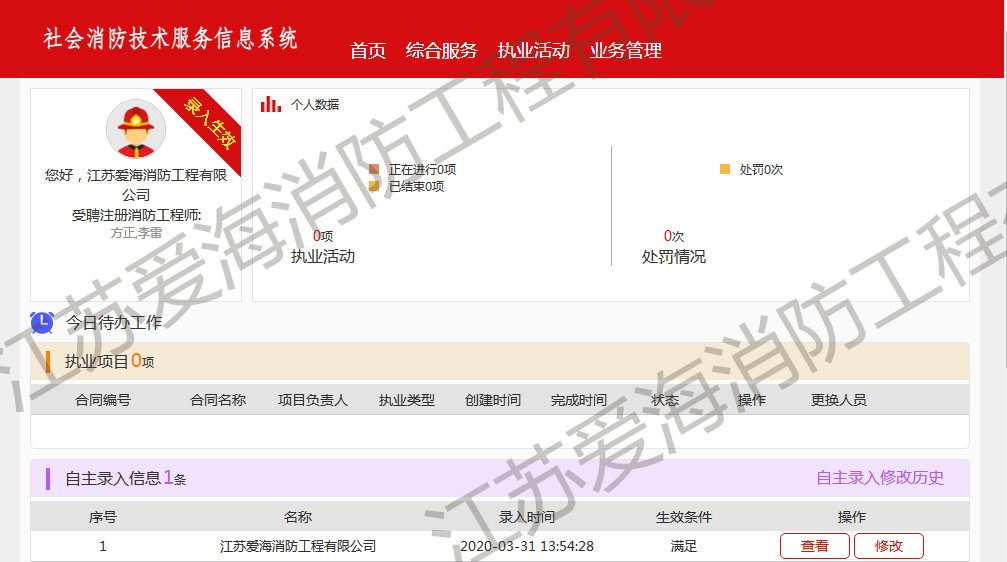This screenshot has width=1007, height=562.
Task: Click the 合同编号 column header
Action: point(103,400)
